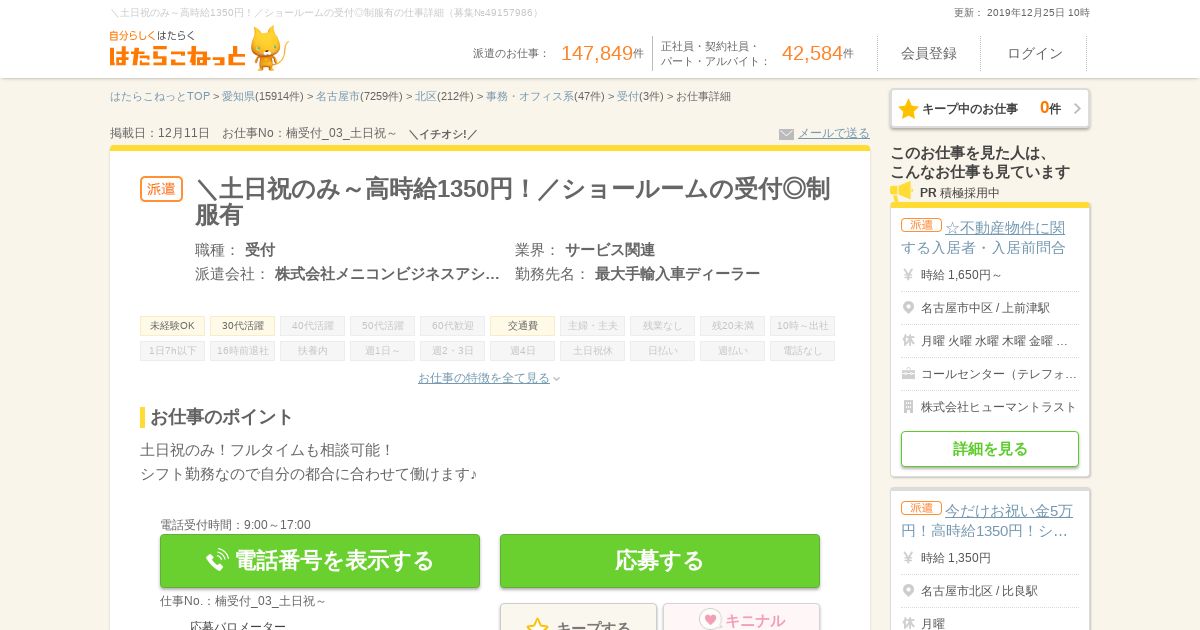The image size is (1200, 630).
Task: Click 最大手輸入車ディーラー workplace name
Action: [x=677, y=274]
